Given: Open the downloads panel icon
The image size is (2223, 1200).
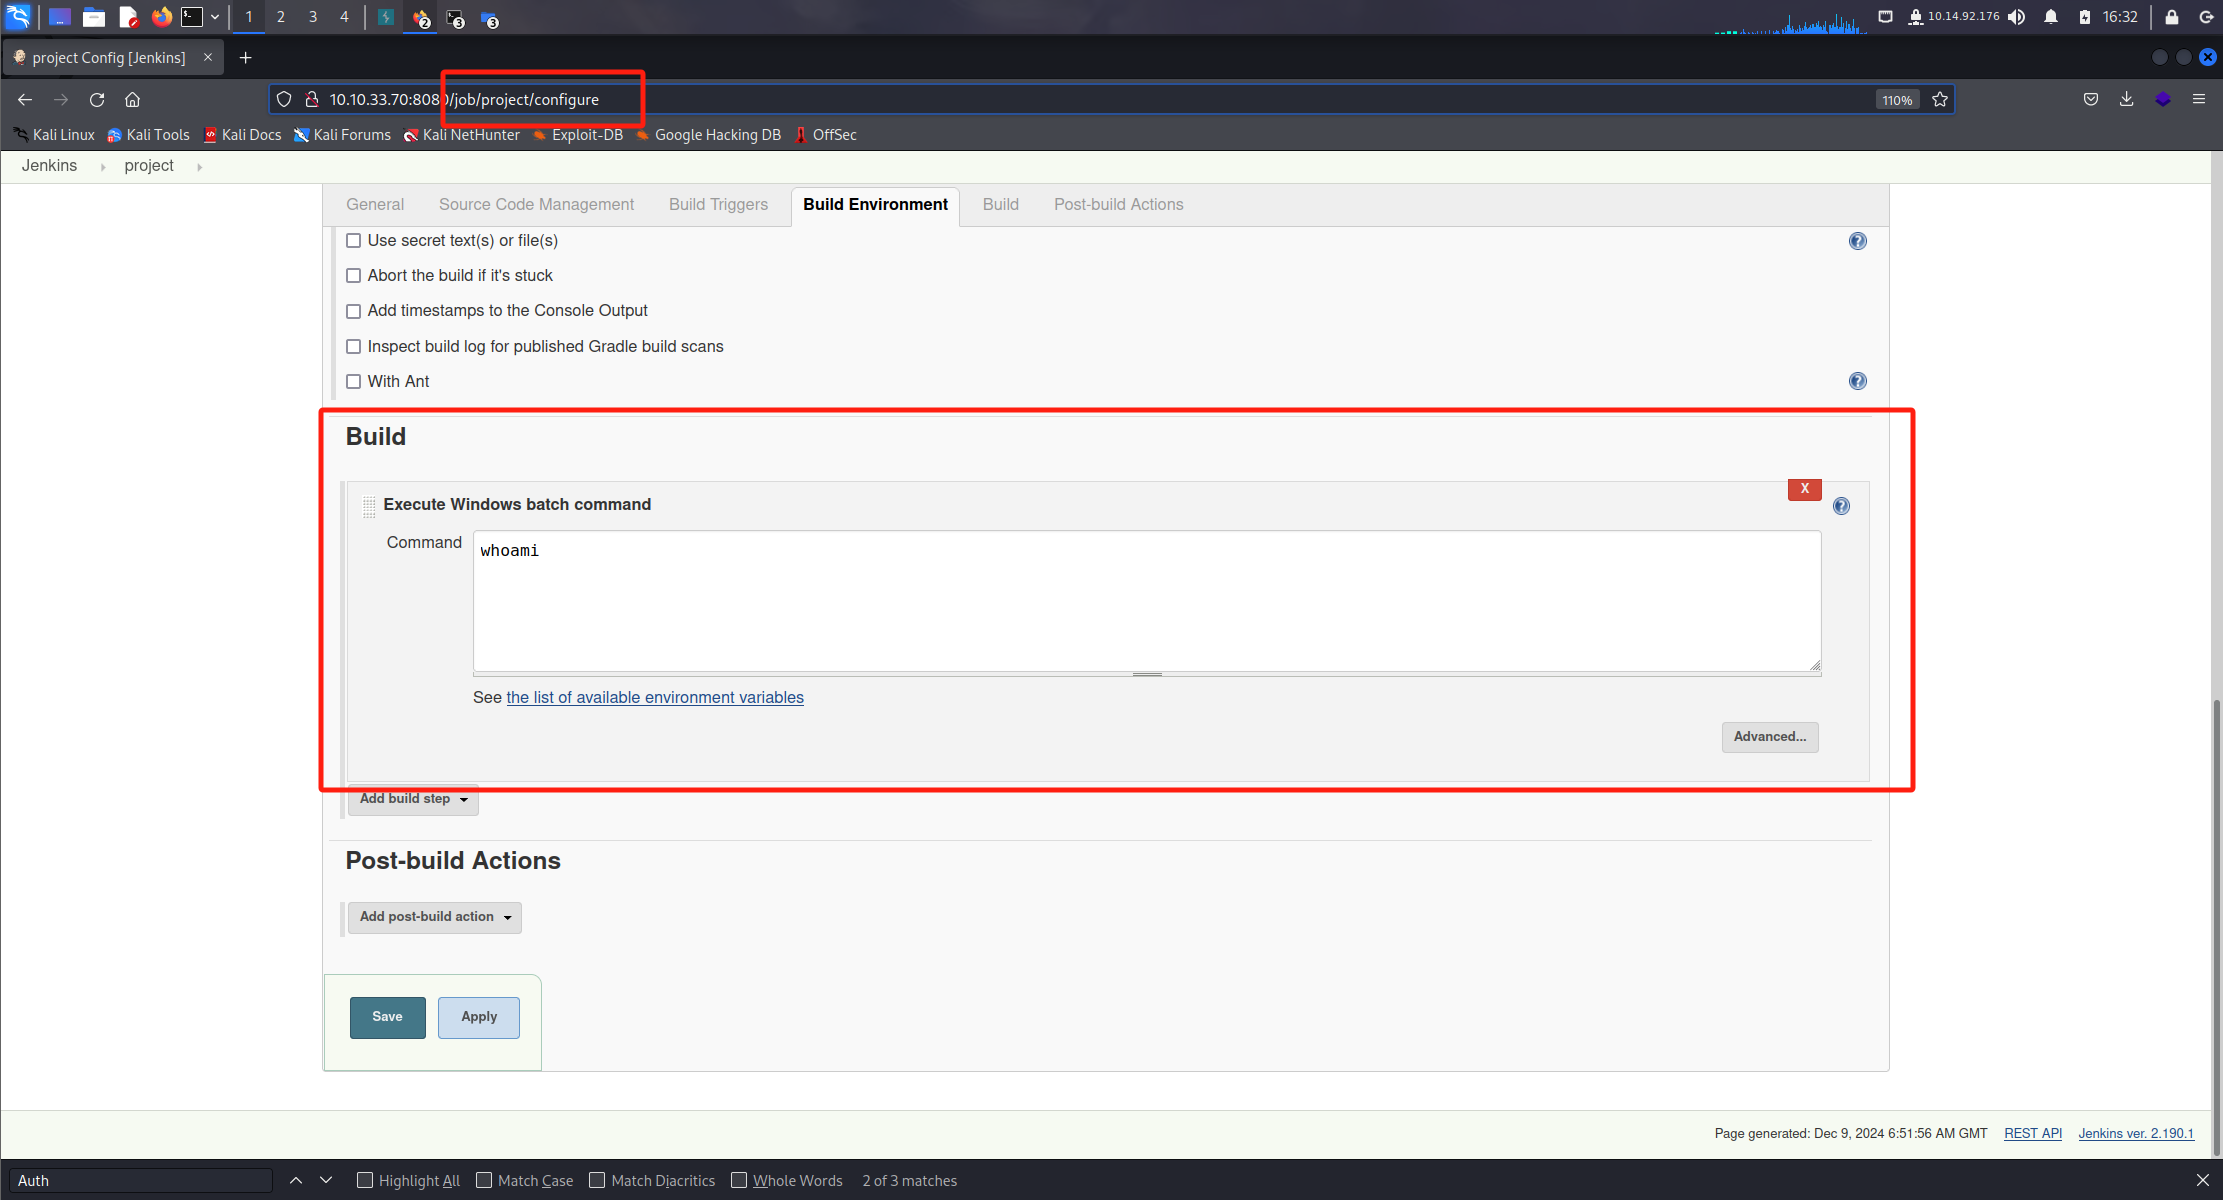Looking at the screenshot, I should click(x=2126, y=100).
